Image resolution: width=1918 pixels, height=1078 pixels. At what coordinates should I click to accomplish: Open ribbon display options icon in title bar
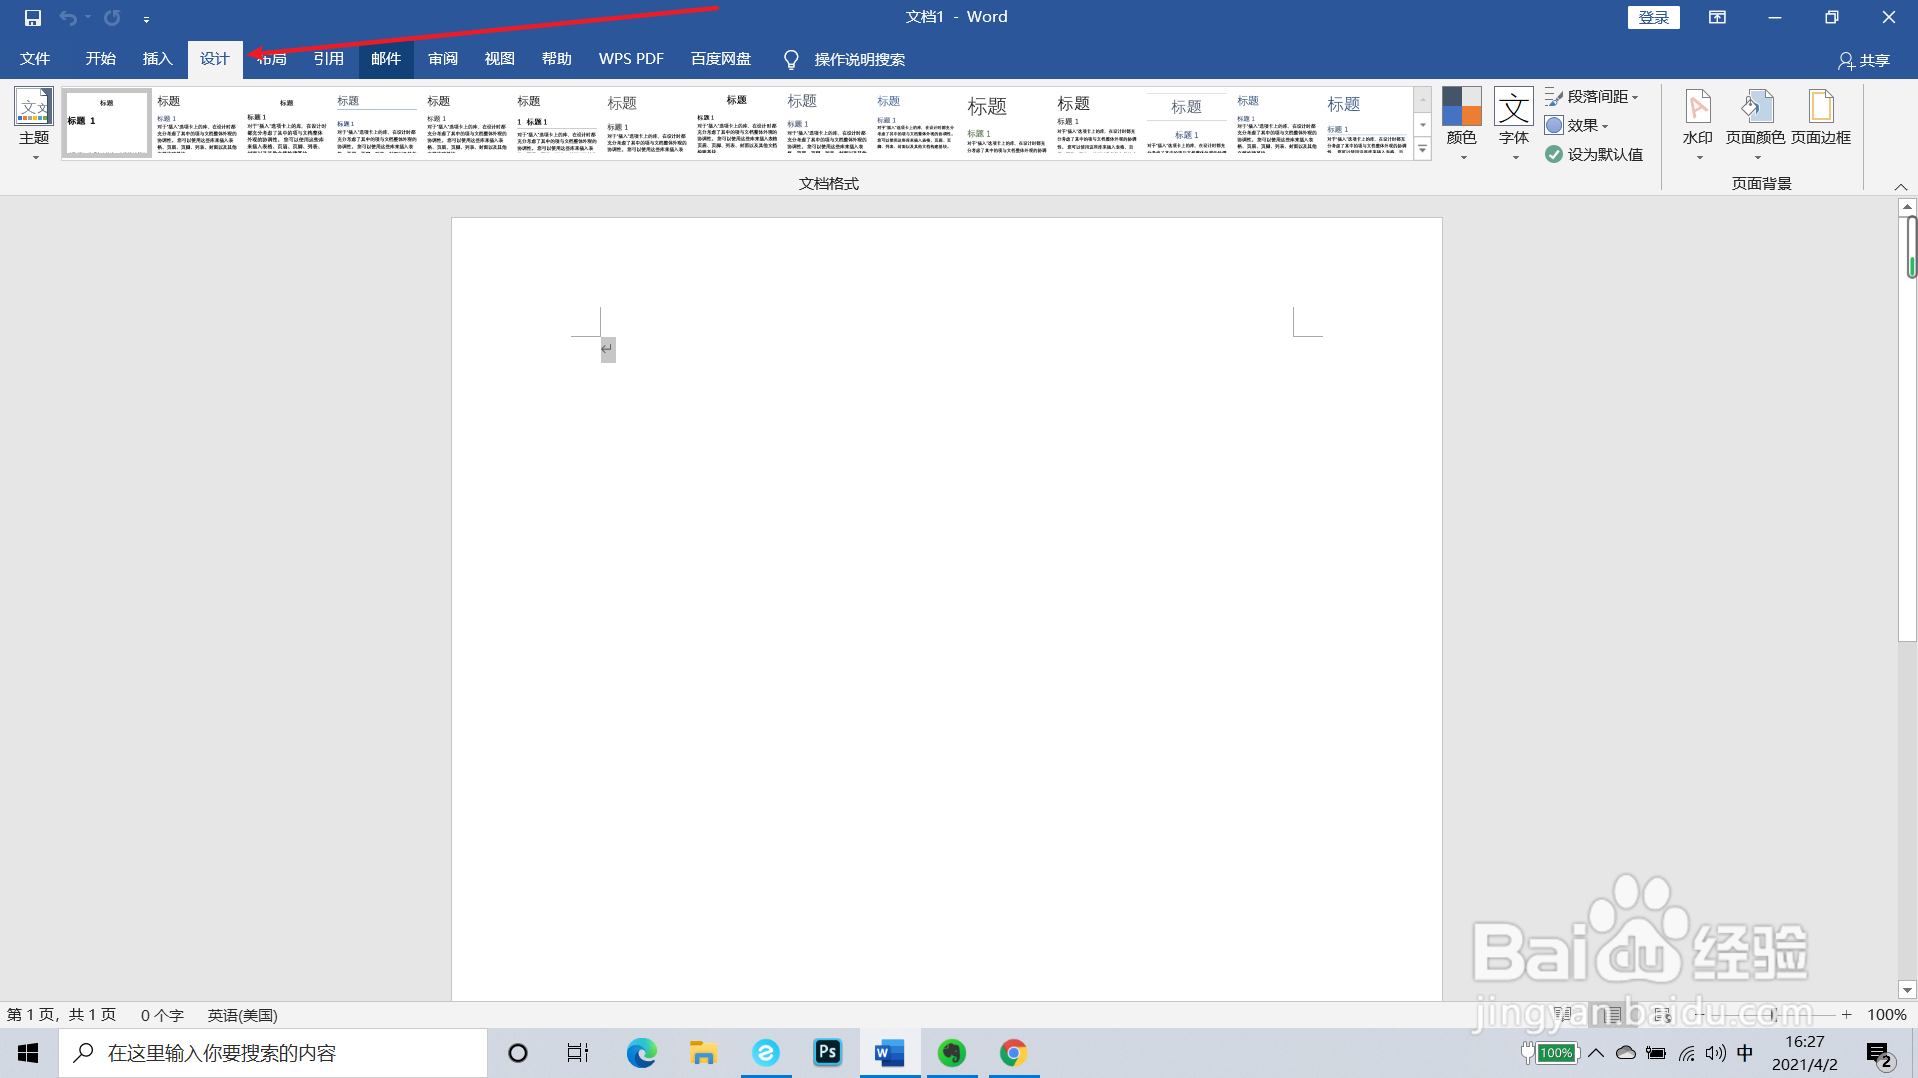[x=1717, y=17]
